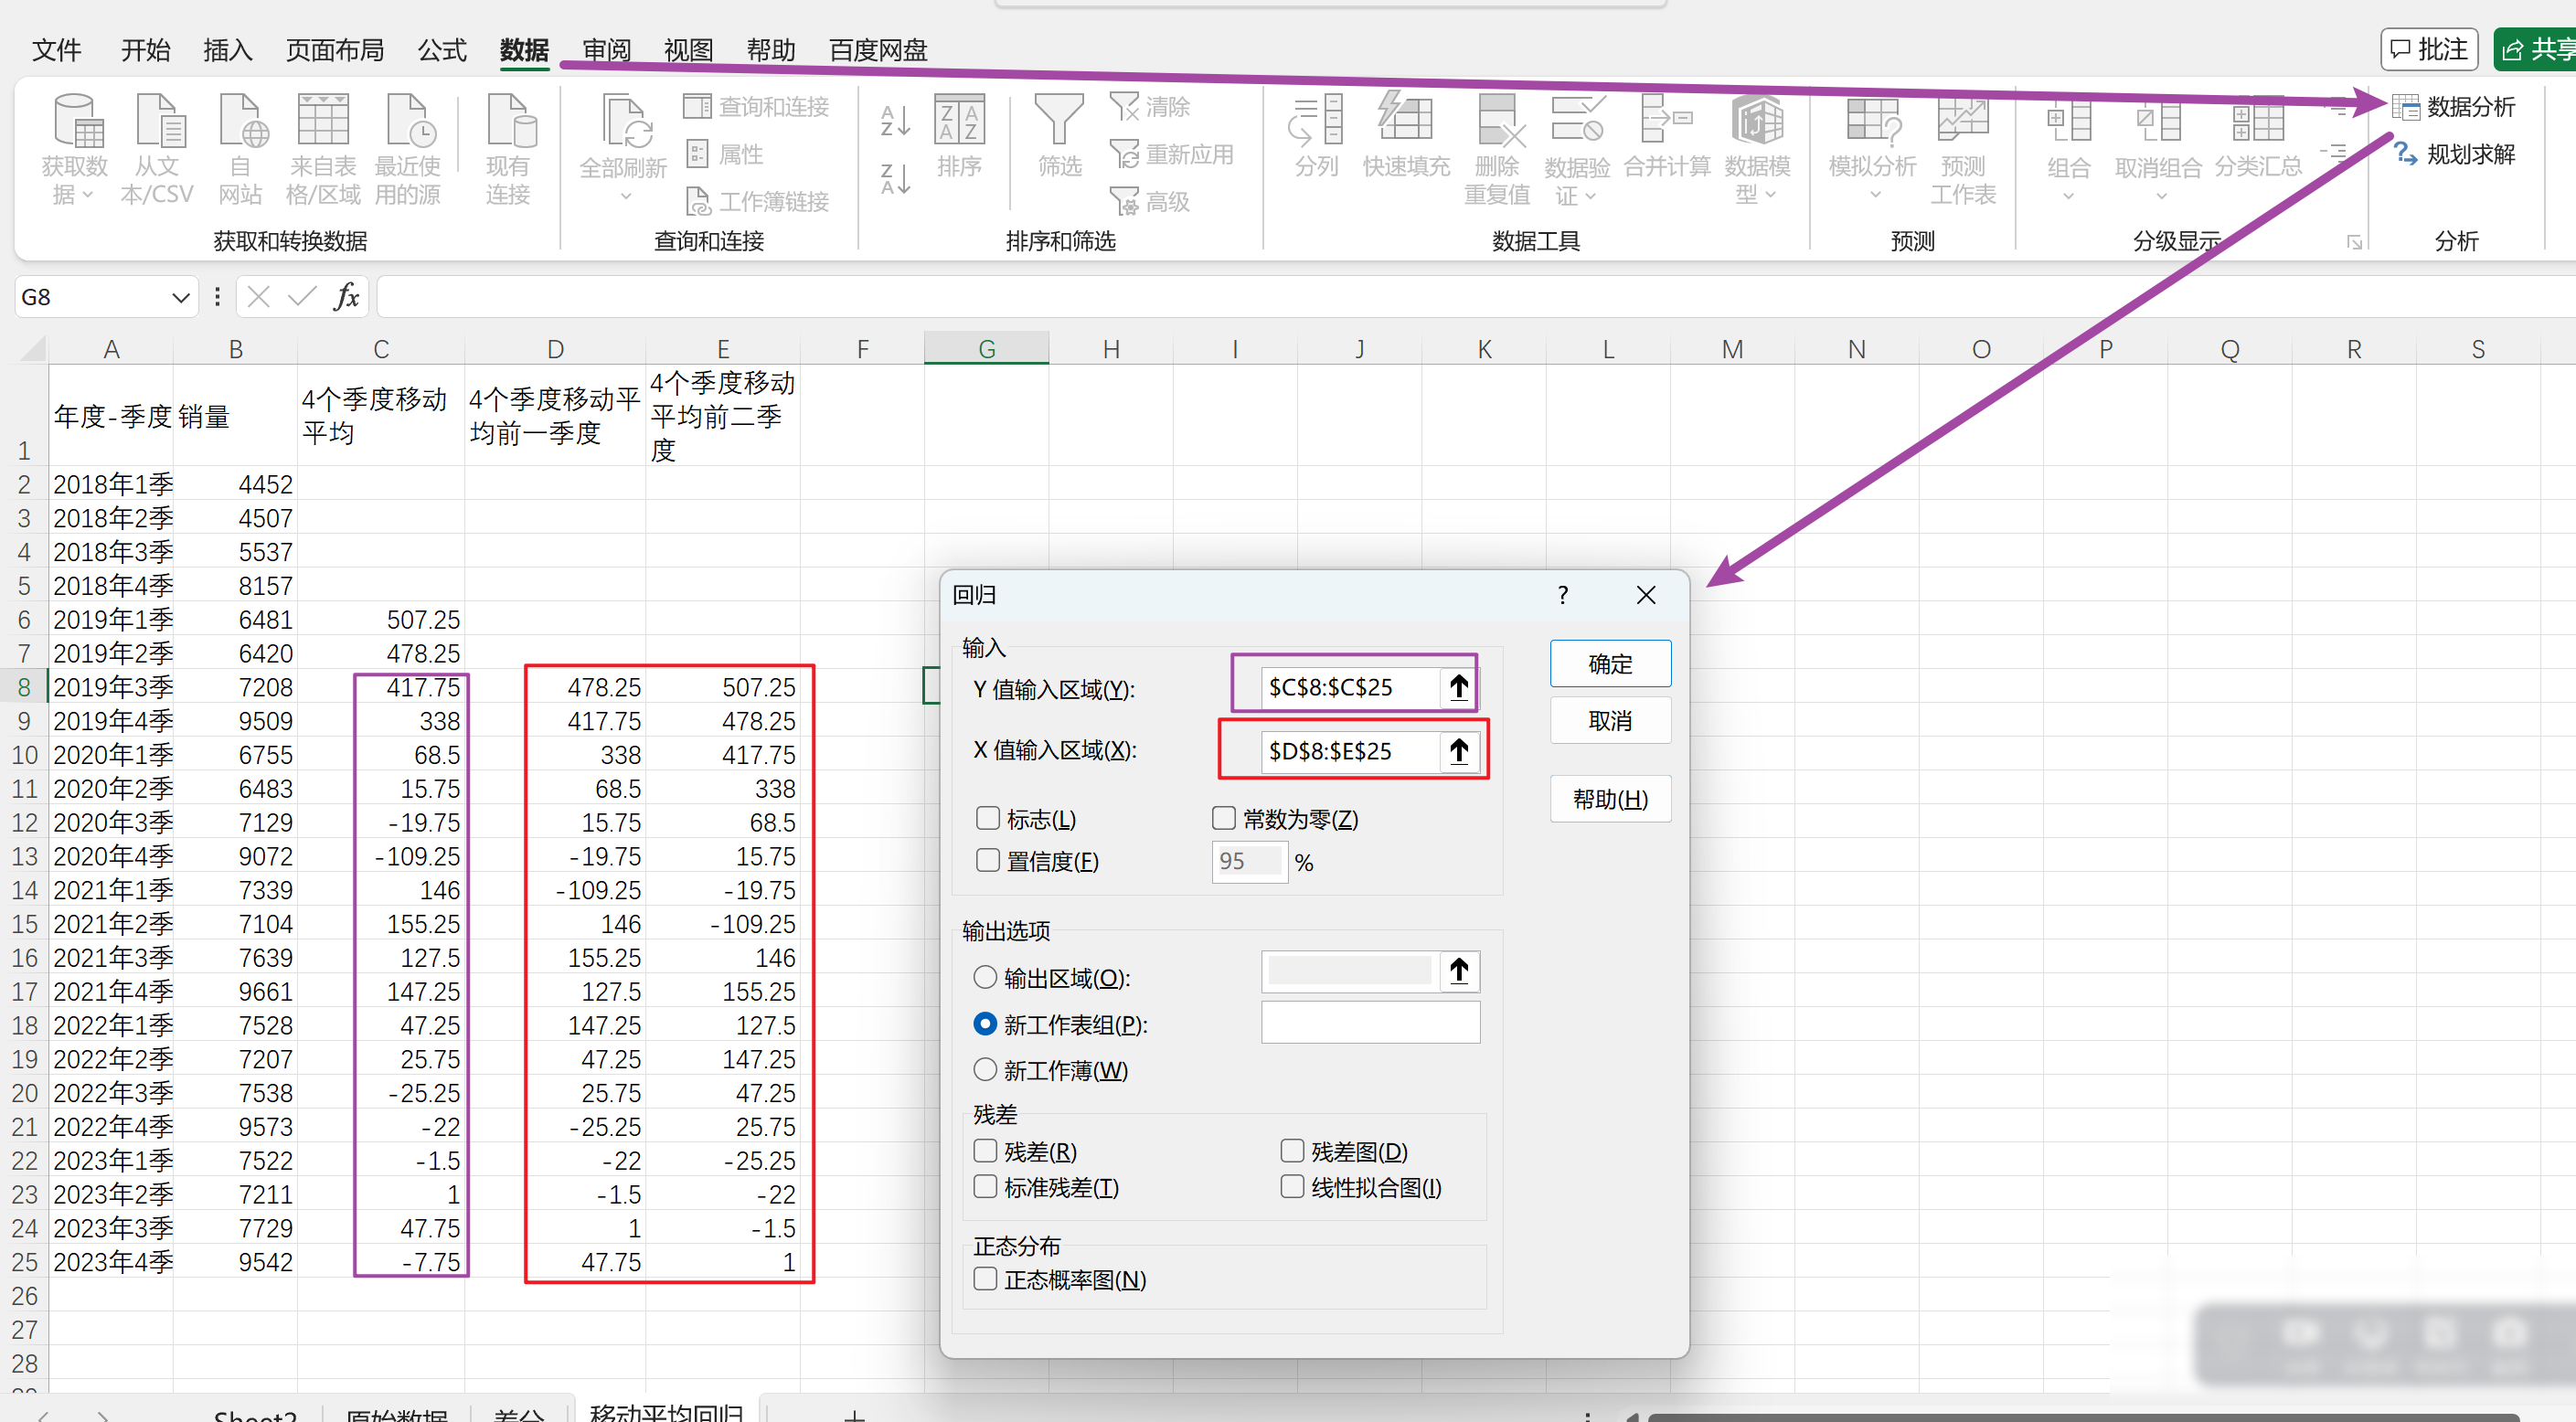This screenshot has width=2576, height=1422.
Task: Select the 输出区域(O) radio button
Action: click(985, 977)
